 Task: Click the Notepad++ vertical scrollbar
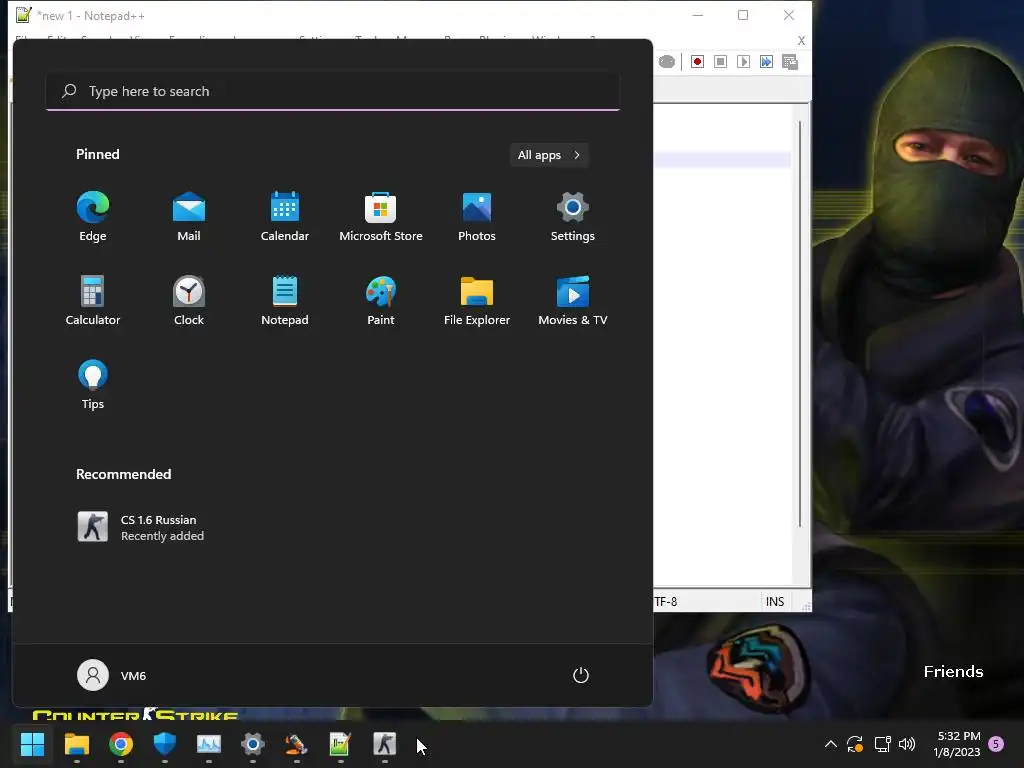(x=800, y=324)
